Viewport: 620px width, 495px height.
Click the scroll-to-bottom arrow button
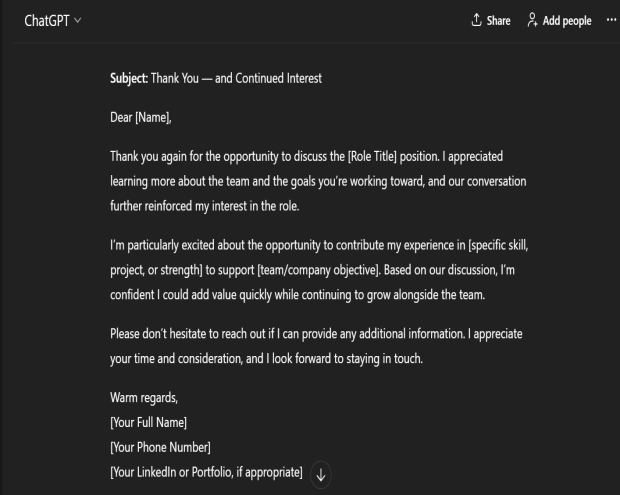point(320,474)
